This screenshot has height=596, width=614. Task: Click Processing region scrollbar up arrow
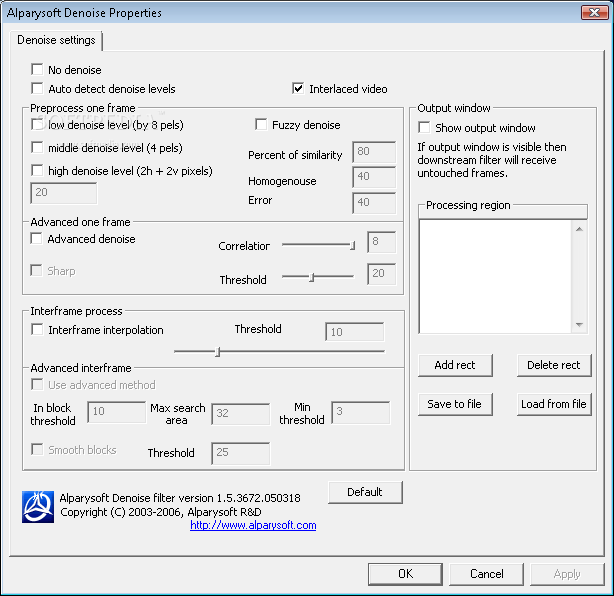point(580,229)
